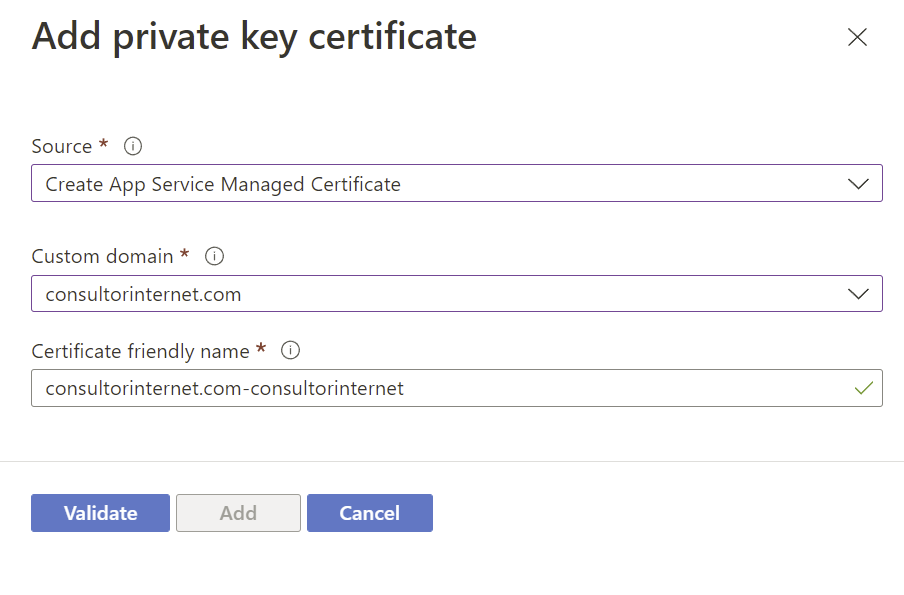
Task: Click the Certificate friendly name label
Action: (140, 351)
